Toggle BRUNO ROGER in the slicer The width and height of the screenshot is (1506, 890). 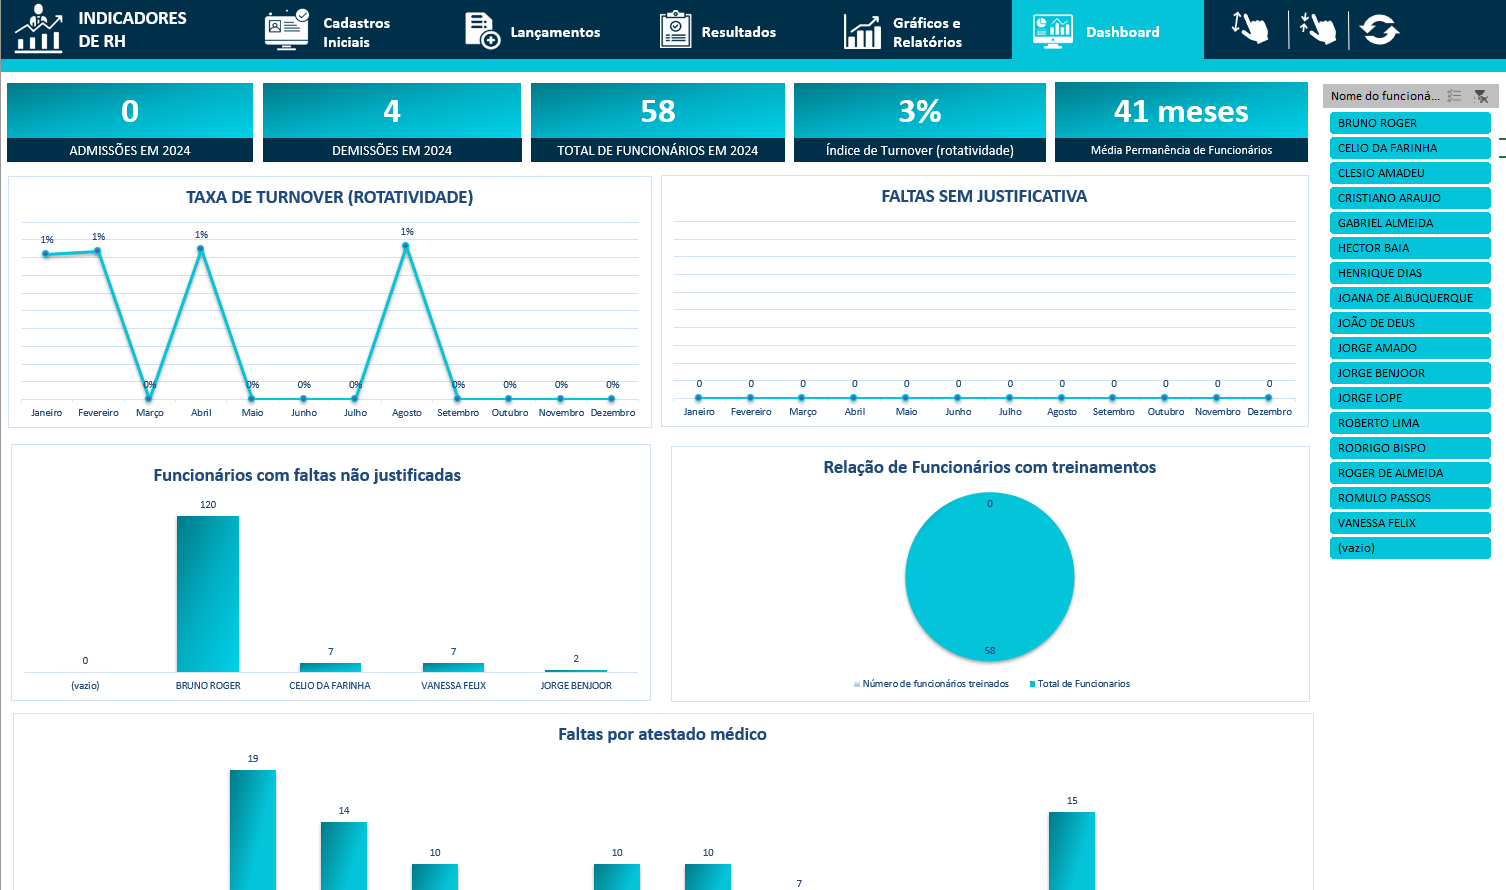1409,123
